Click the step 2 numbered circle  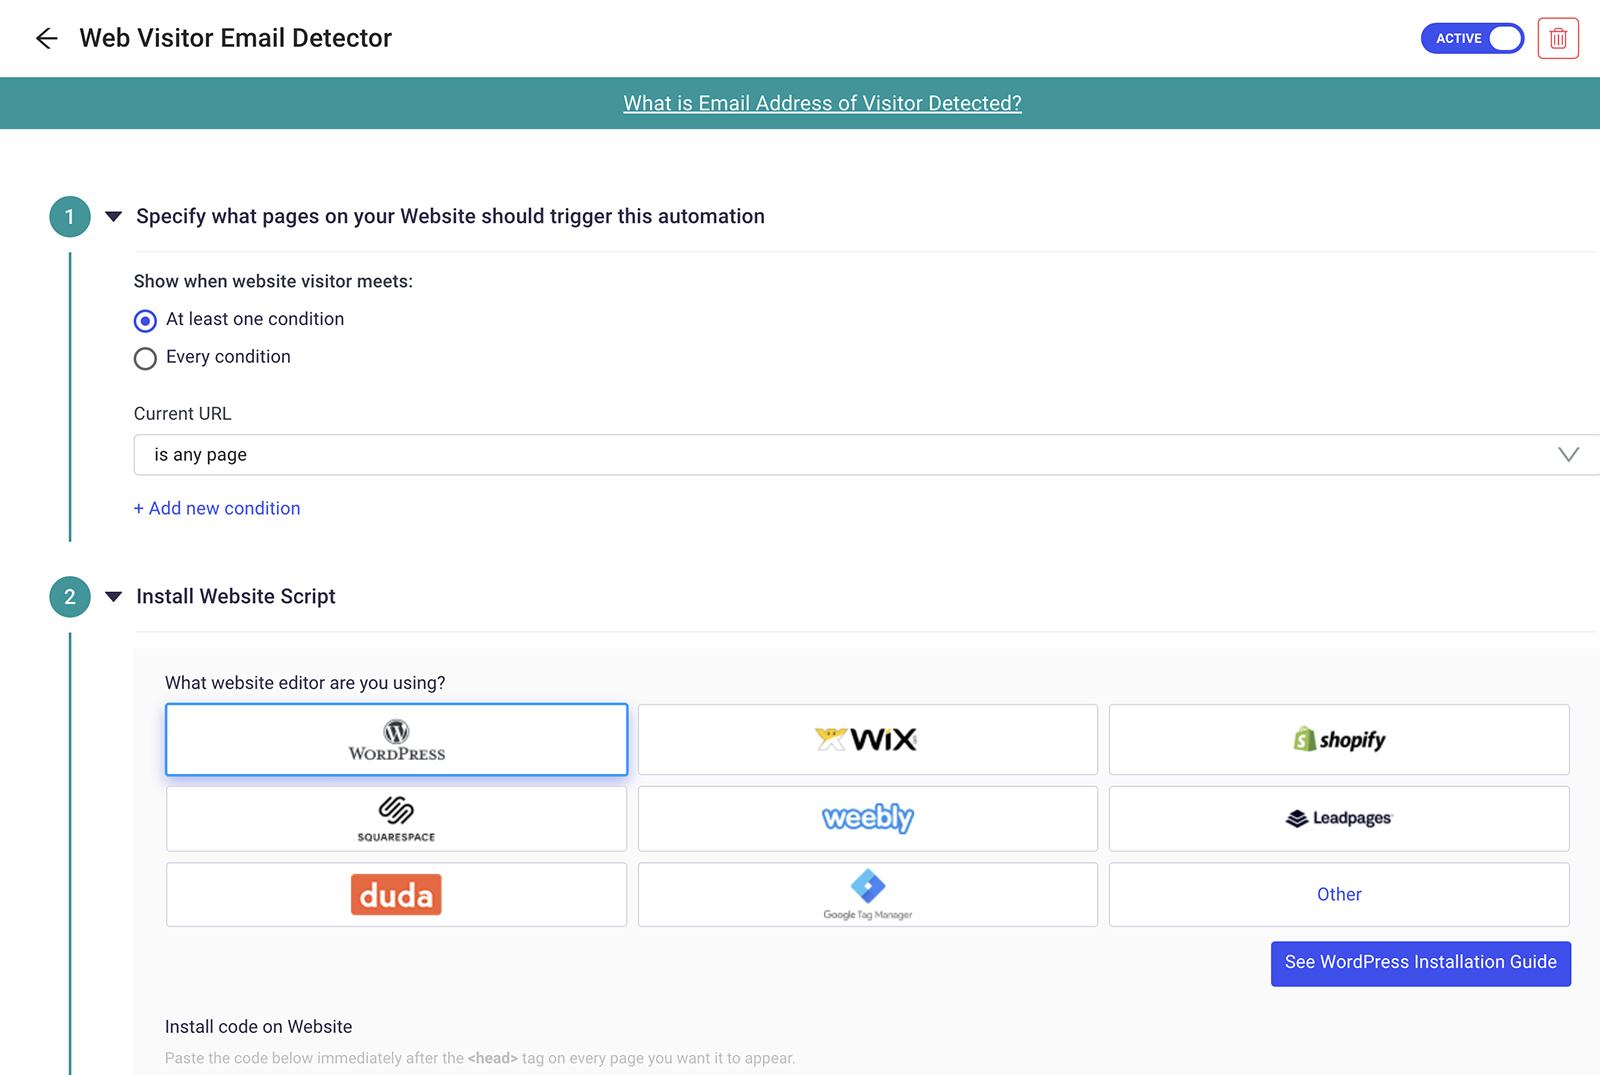[70, 597]
